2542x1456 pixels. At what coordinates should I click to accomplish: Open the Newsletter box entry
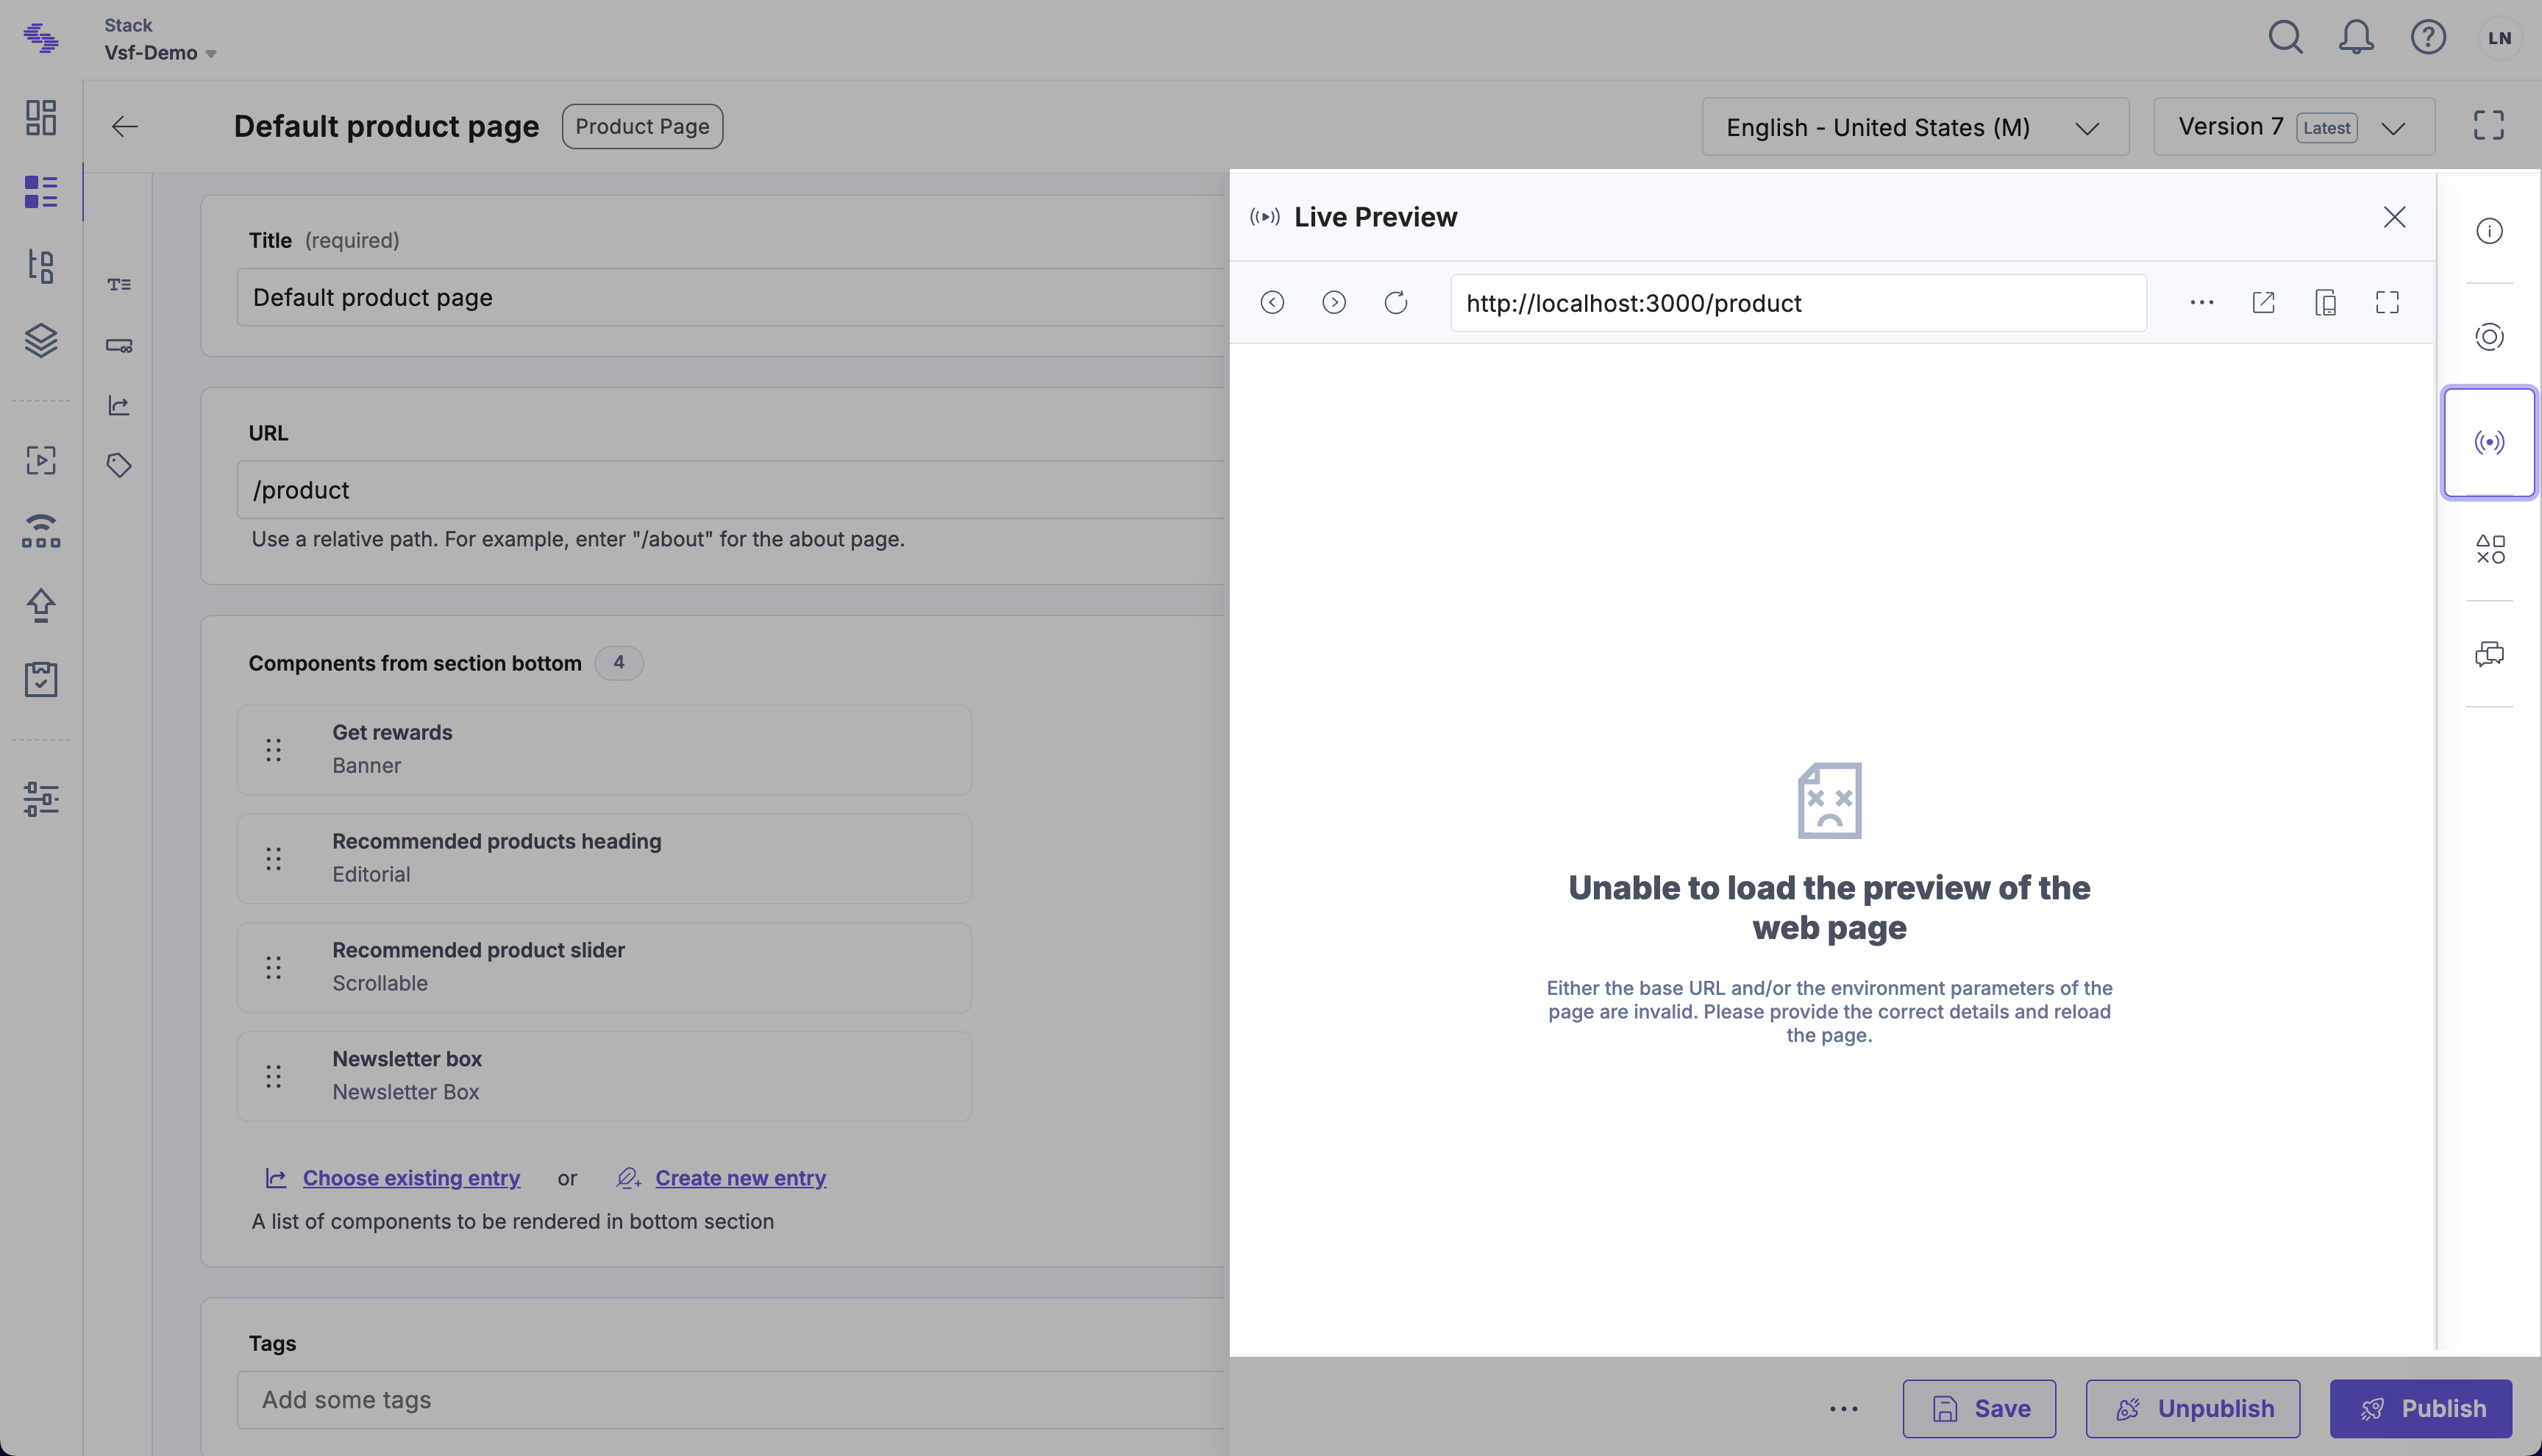(x=604, y=1077)
